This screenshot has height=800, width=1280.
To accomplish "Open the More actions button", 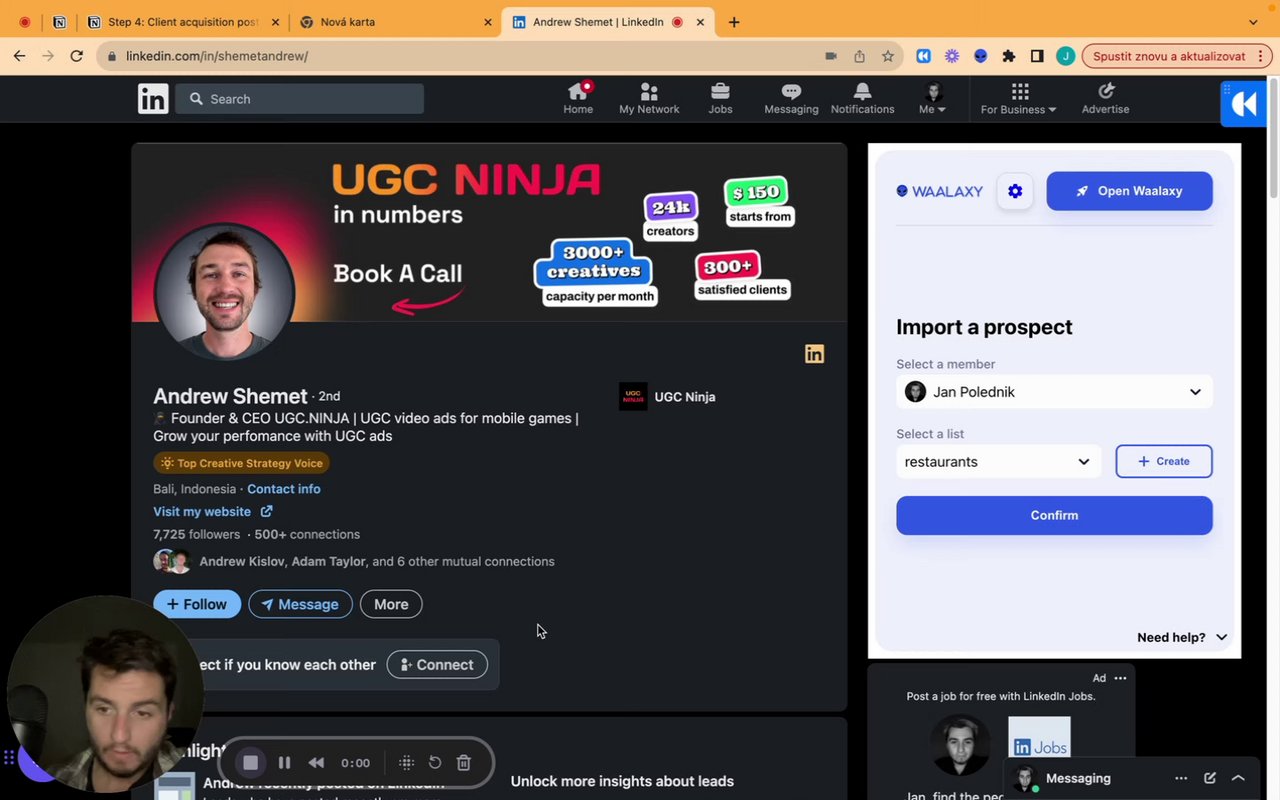I will 391,604.
